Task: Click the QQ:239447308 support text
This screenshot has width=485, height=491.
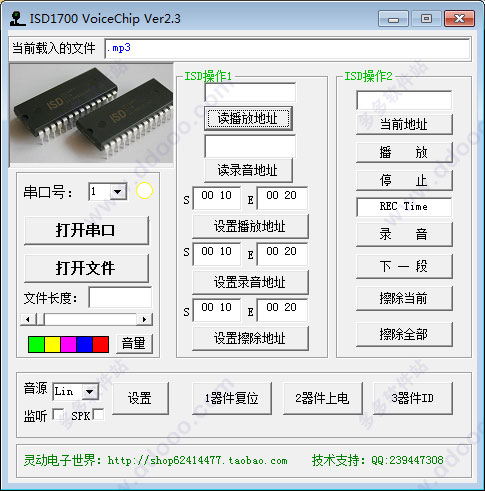Action: (407, 460)
